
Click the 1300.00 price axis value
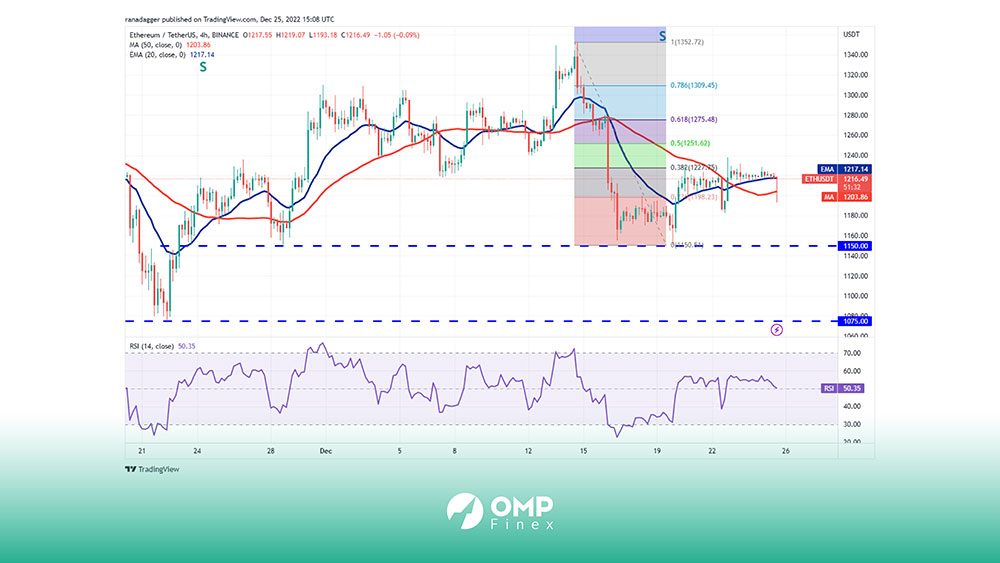[x=856, y=95]
